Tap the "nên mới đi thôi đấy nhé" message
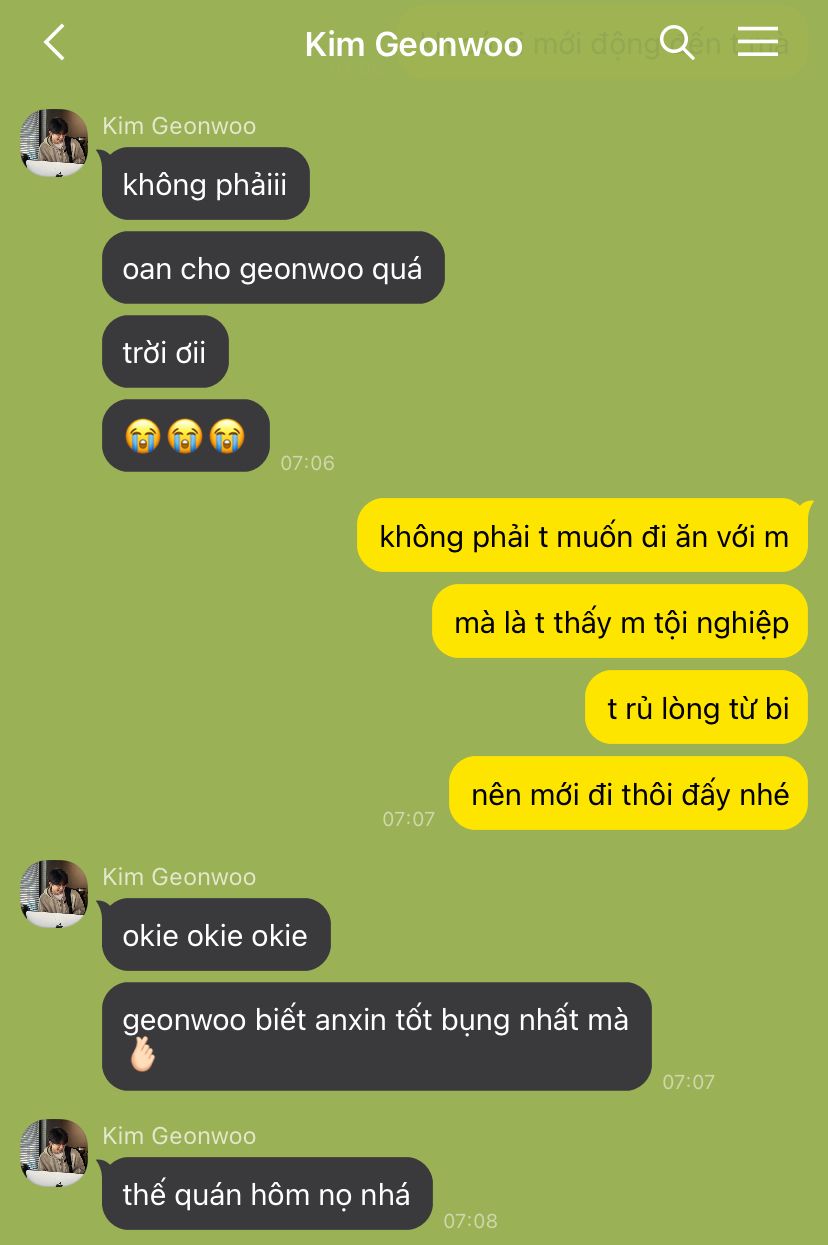The height and width of the screenshot is (1245, 828). 629,794
